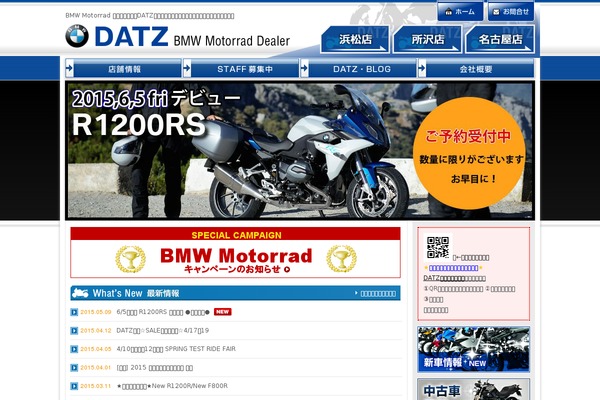Open the 新車情報 NEW banner
The width and height of the screenshot is (600, 400).
[473, 349]
